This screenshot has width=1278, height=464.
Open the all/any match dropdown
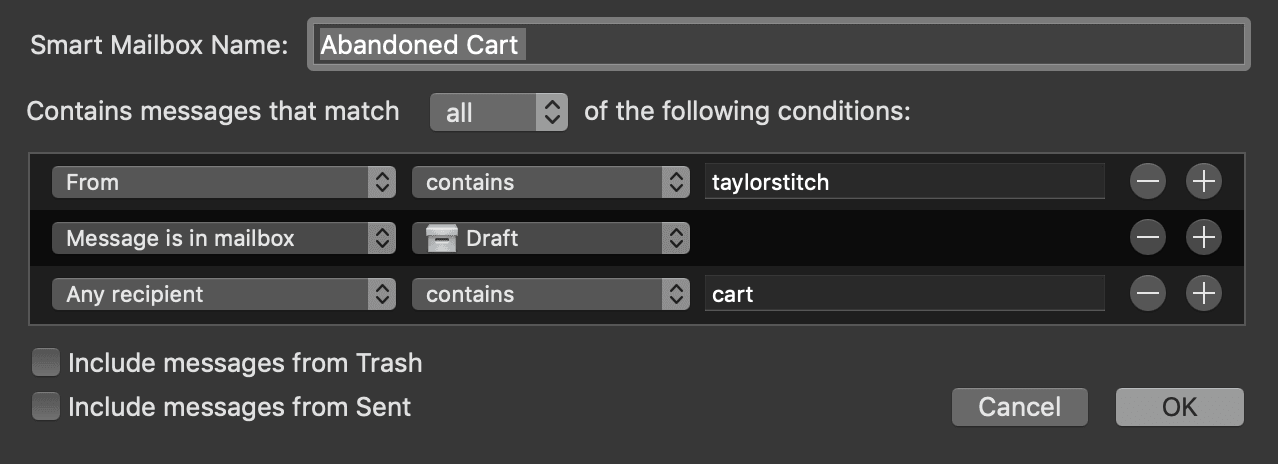coord(498,113)
